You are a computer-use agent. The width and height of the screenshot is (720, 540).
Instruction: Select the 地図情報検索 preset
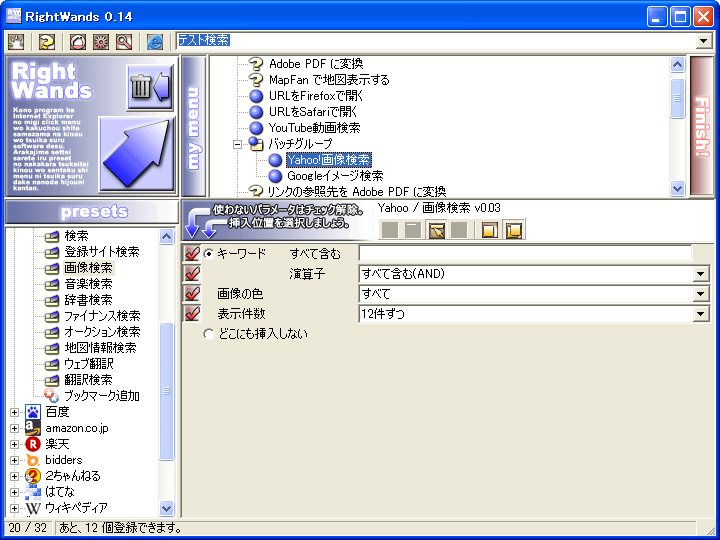[100, 348]
